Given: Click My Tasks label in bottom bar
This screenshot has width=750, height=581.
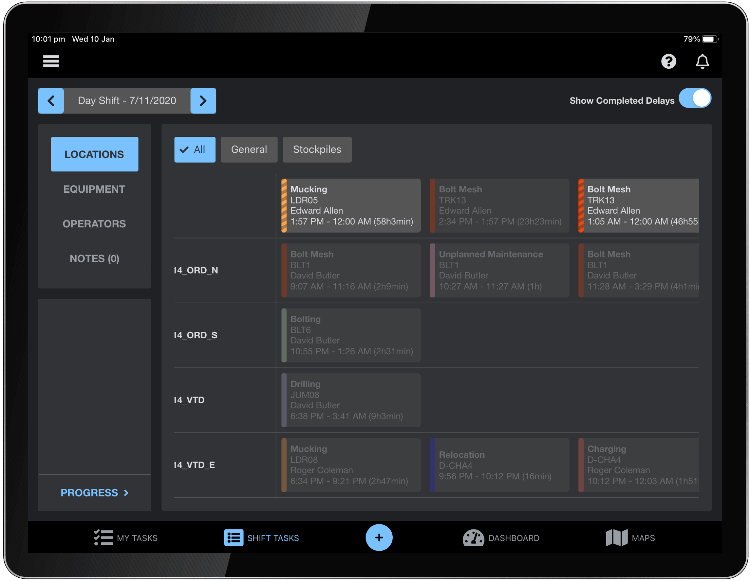Looking at the screenshot, I should tap(137, 538).
